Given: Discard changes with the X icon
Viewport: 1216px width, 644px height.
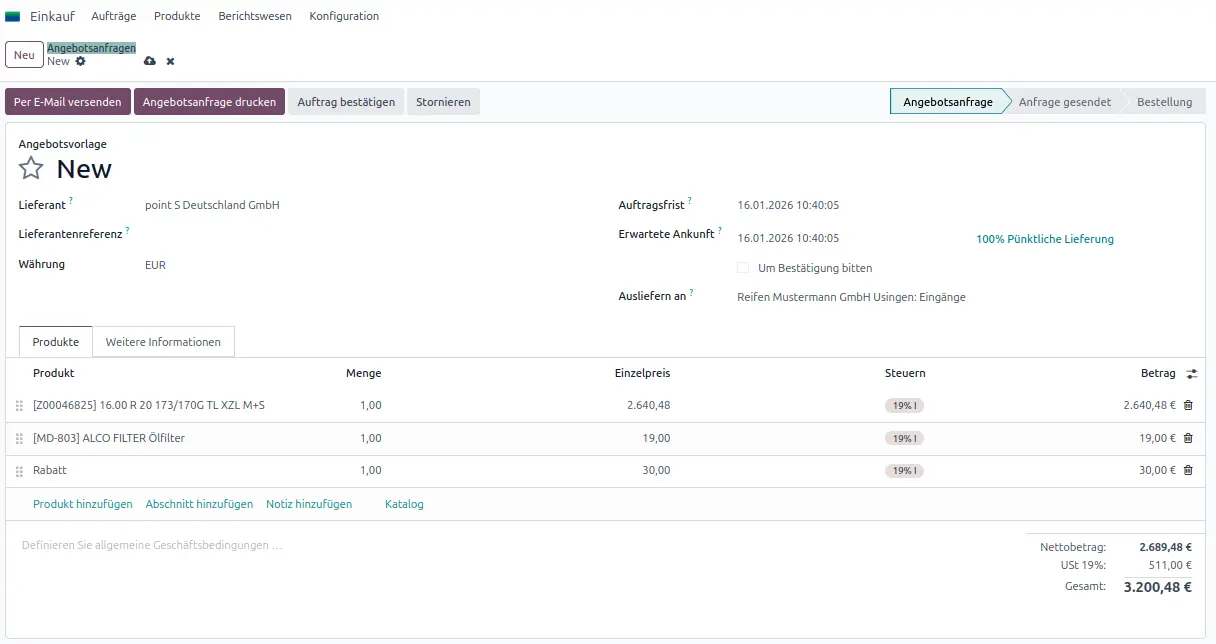Looking at the screenshot, I should pos(170,61).
